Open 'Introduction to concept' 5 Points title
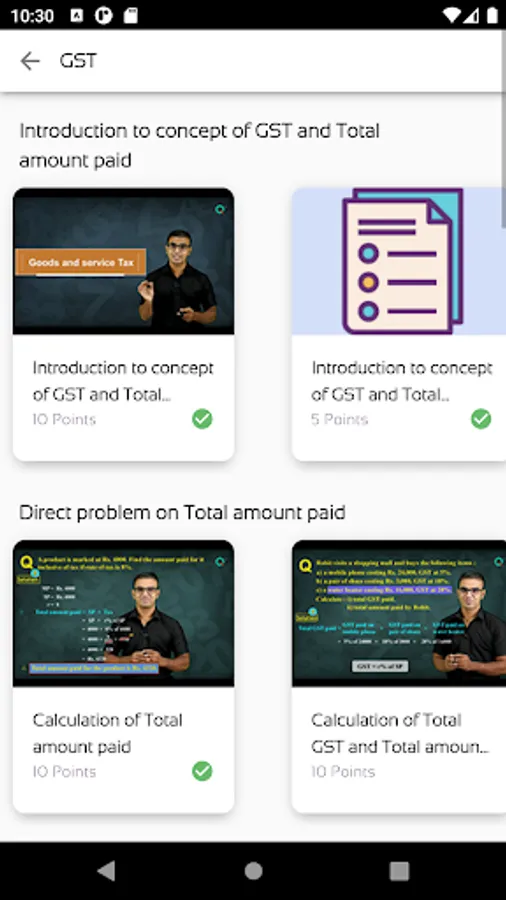The height and width of the screenshot is (900, 506). pos(402,381)
